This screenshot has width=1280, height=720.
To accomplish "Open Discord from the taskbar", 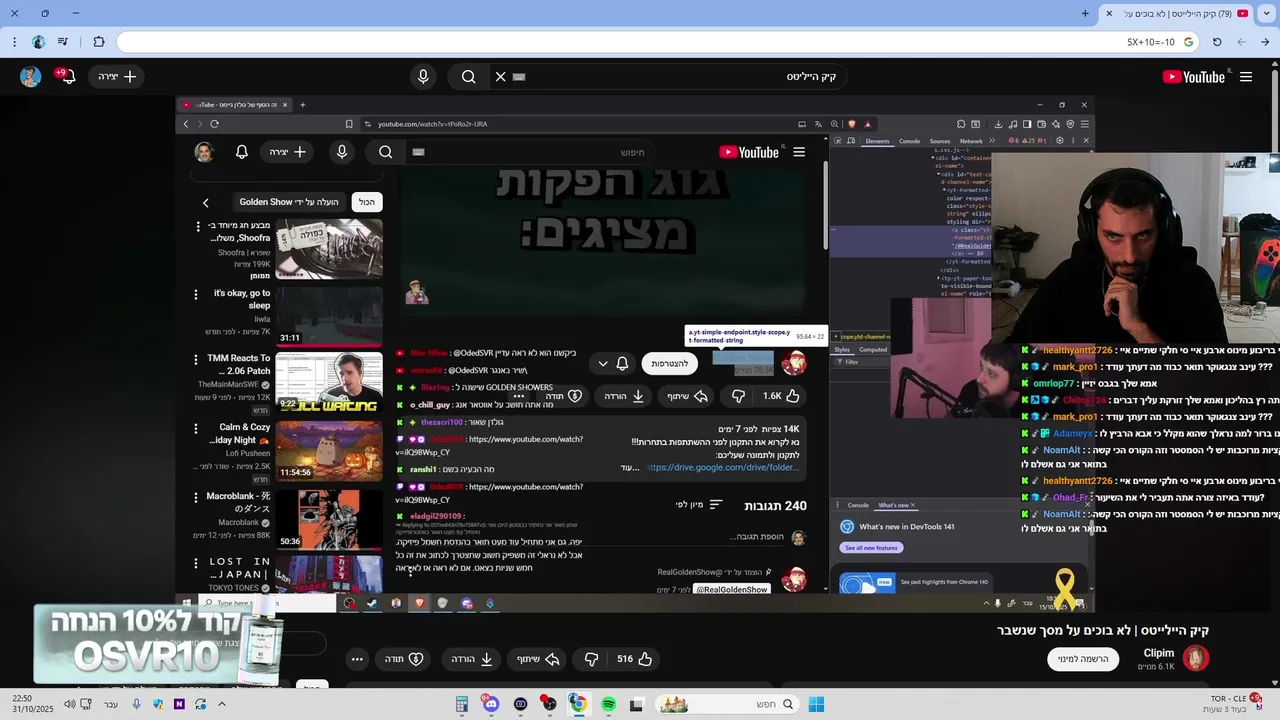I will 490,704.
